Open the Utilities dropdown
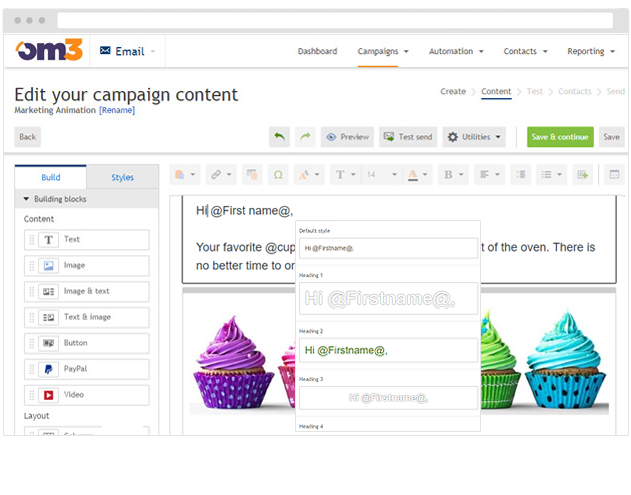Viewport: 631px width, 495px height. point(474,137)
